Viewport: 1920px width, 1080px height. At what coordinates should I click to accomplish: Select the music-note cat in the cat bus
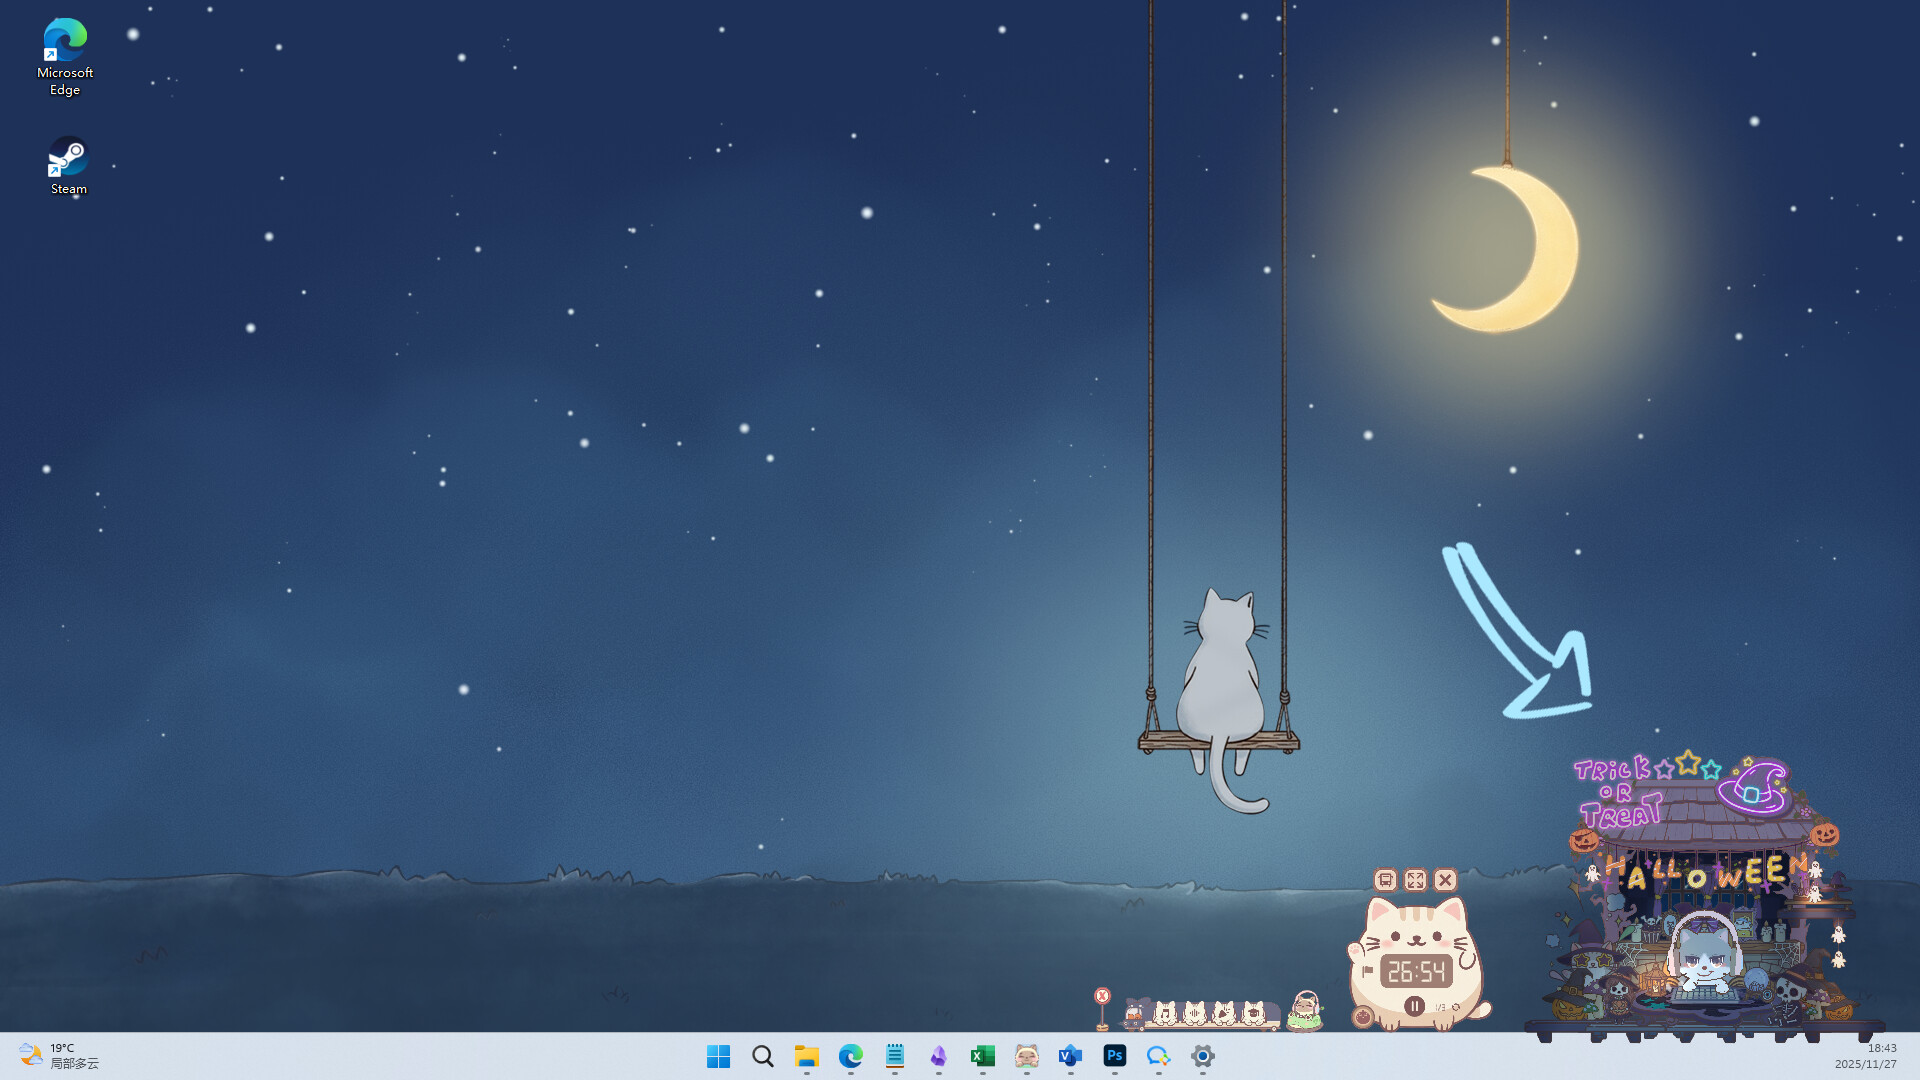click(x=1166, y=1014)
